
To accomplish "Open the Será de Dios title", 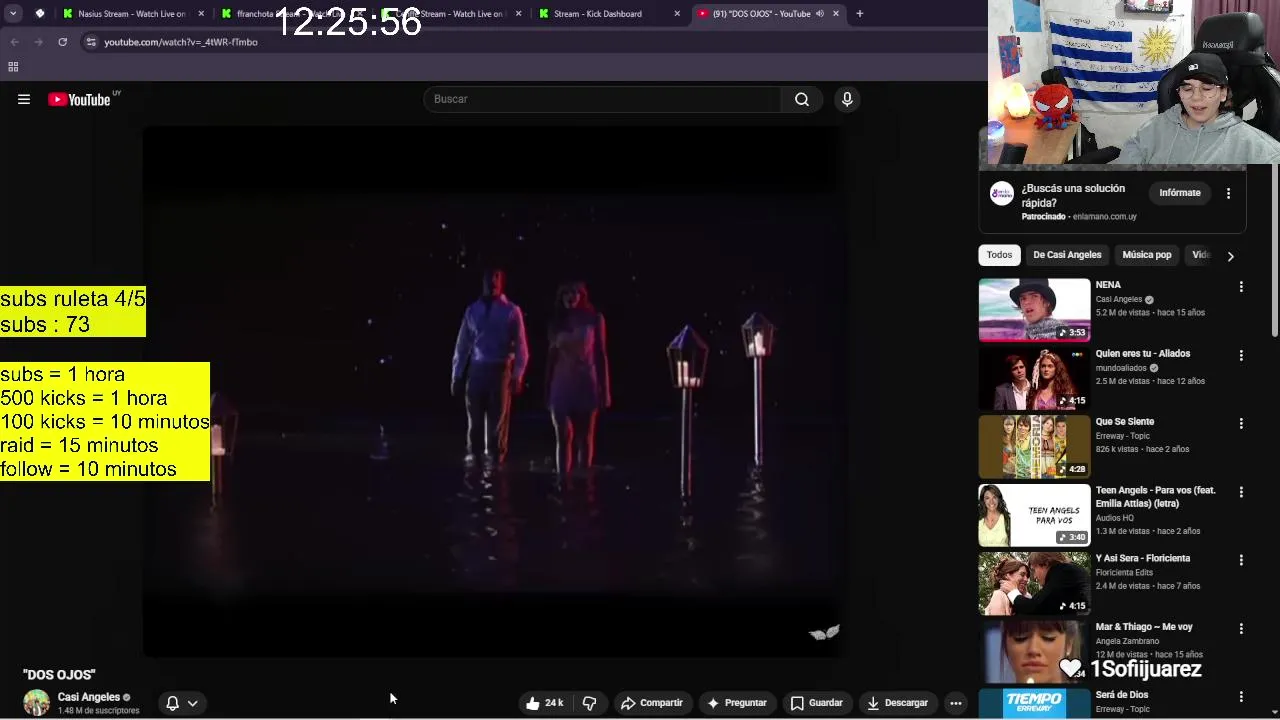I will (1122, 695).
